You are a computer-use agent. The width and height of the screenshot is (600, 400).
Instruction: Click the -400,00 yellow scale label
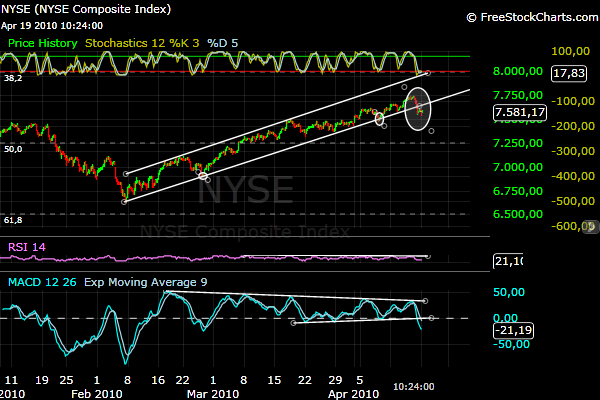[x=573, y=176]
